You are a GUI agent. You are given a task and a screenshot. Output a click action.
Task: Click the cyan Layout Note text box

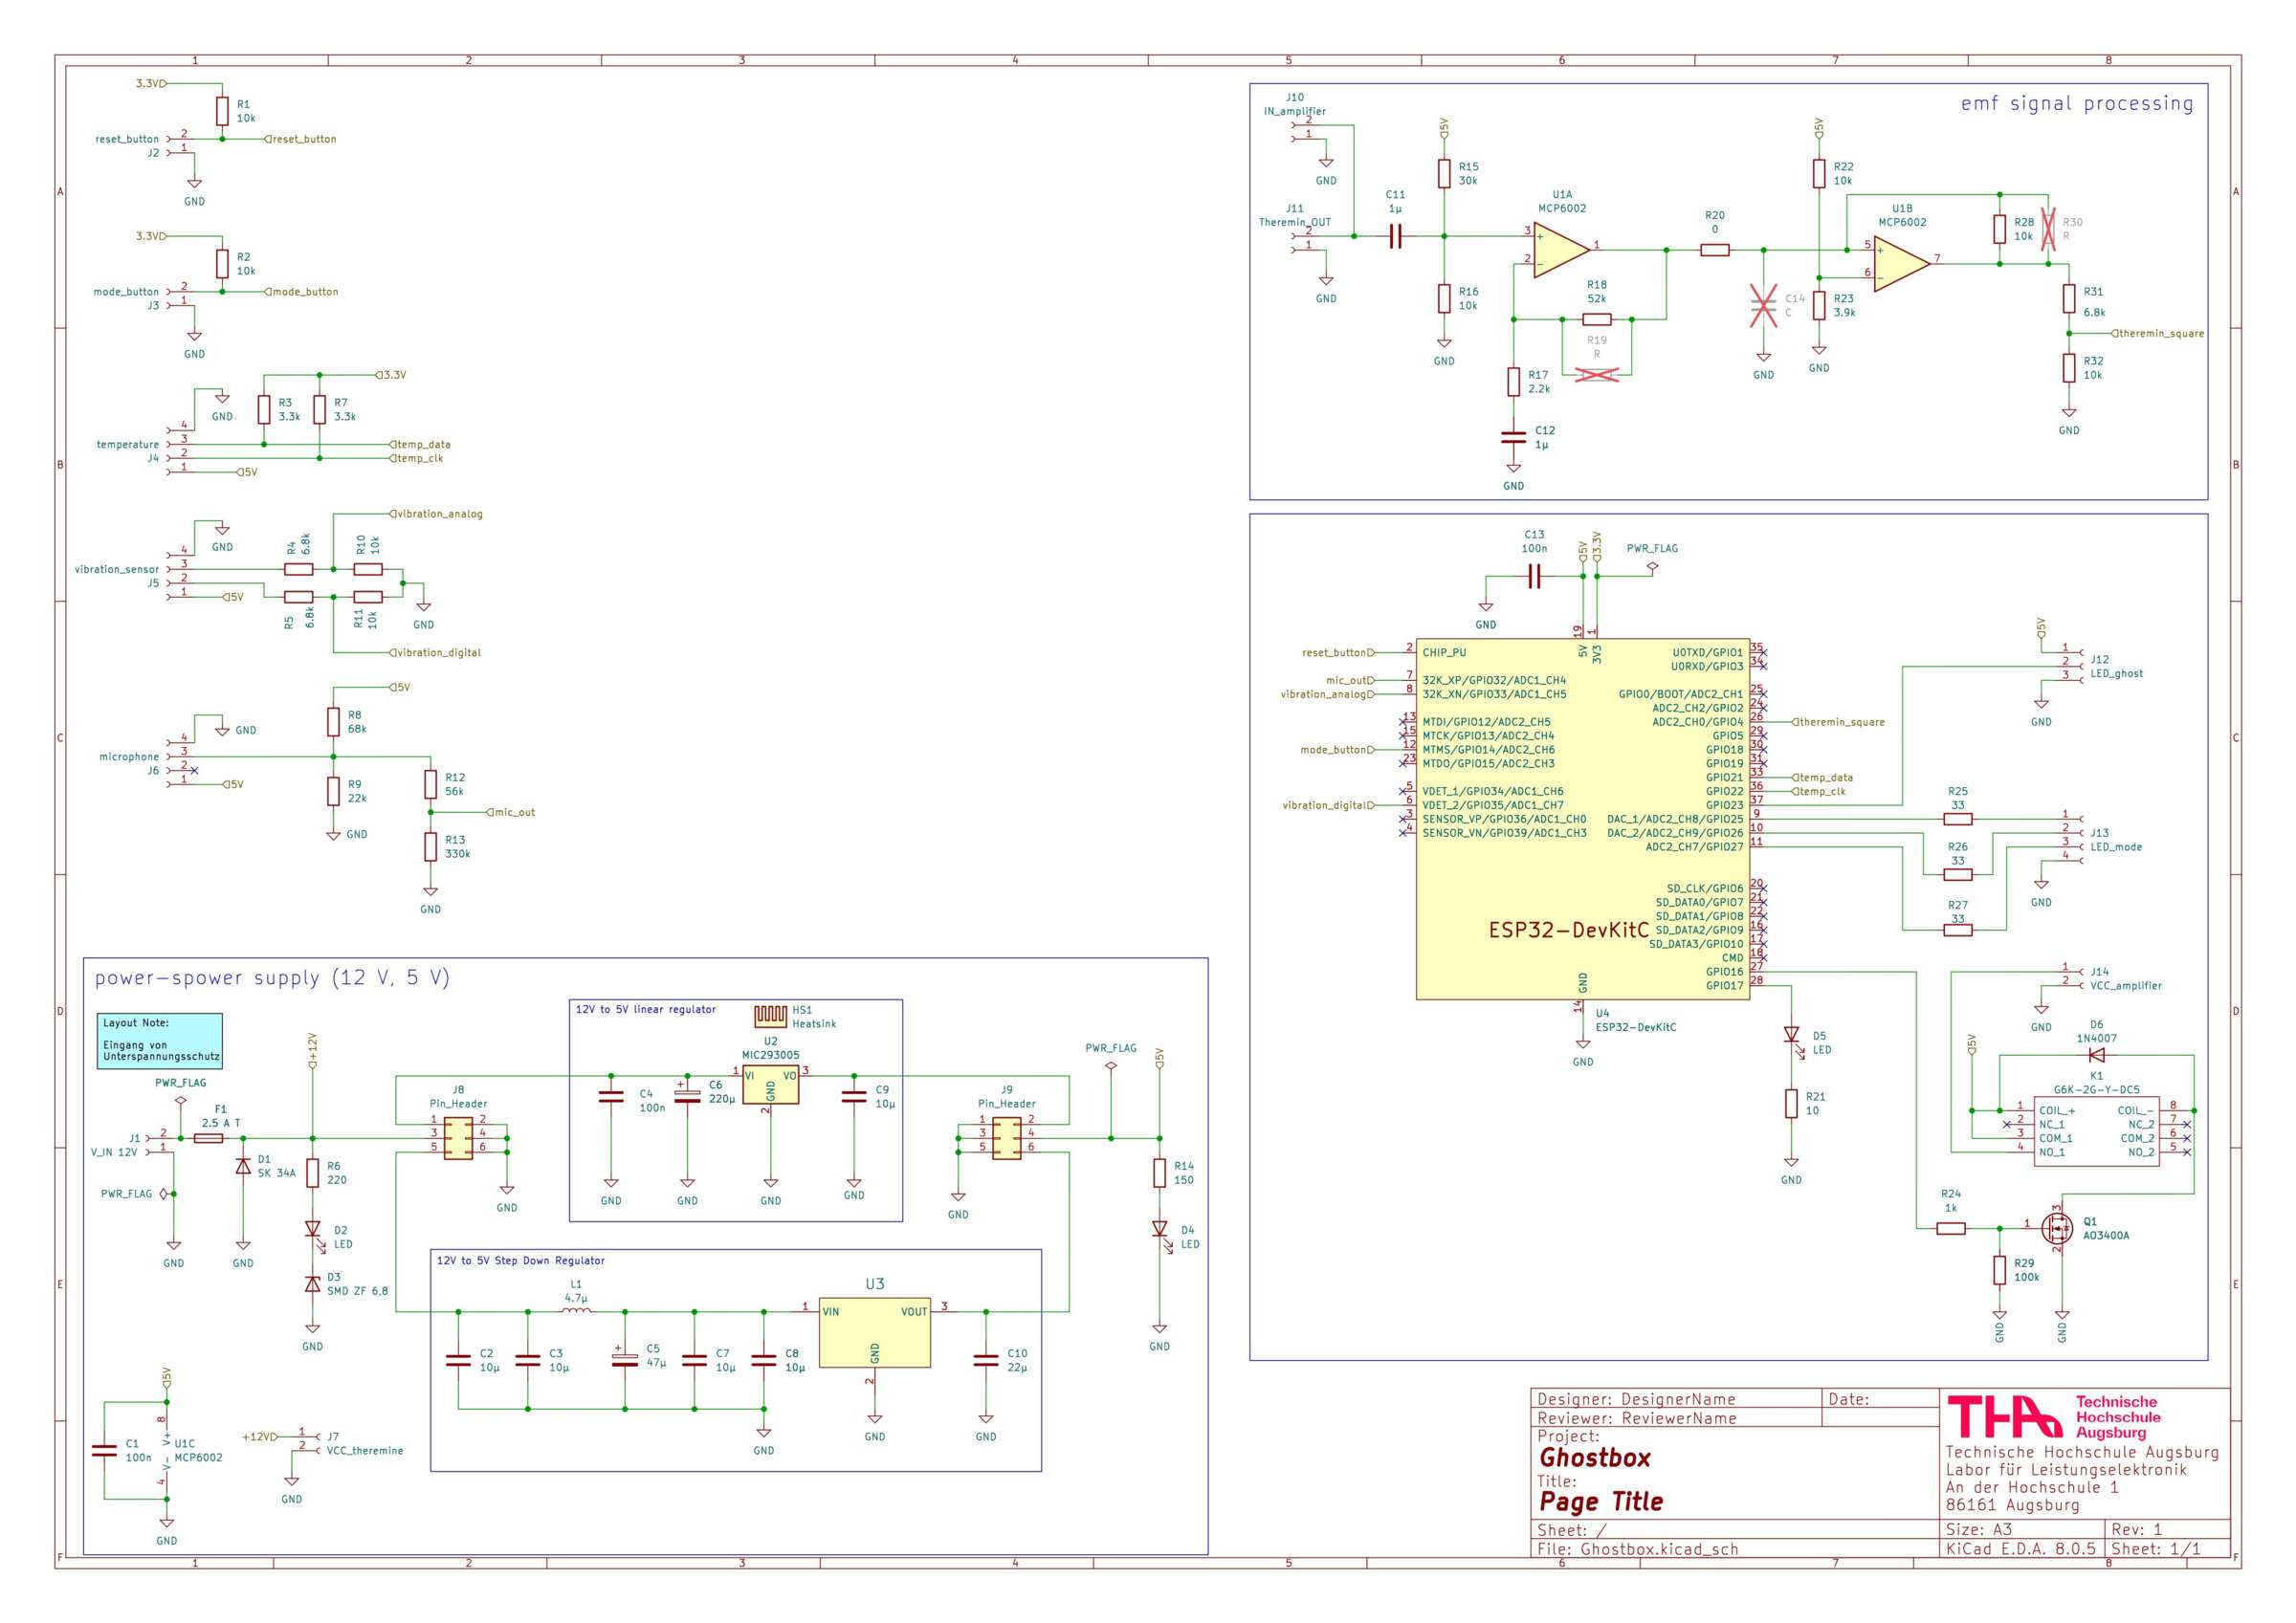[160, 1040]
